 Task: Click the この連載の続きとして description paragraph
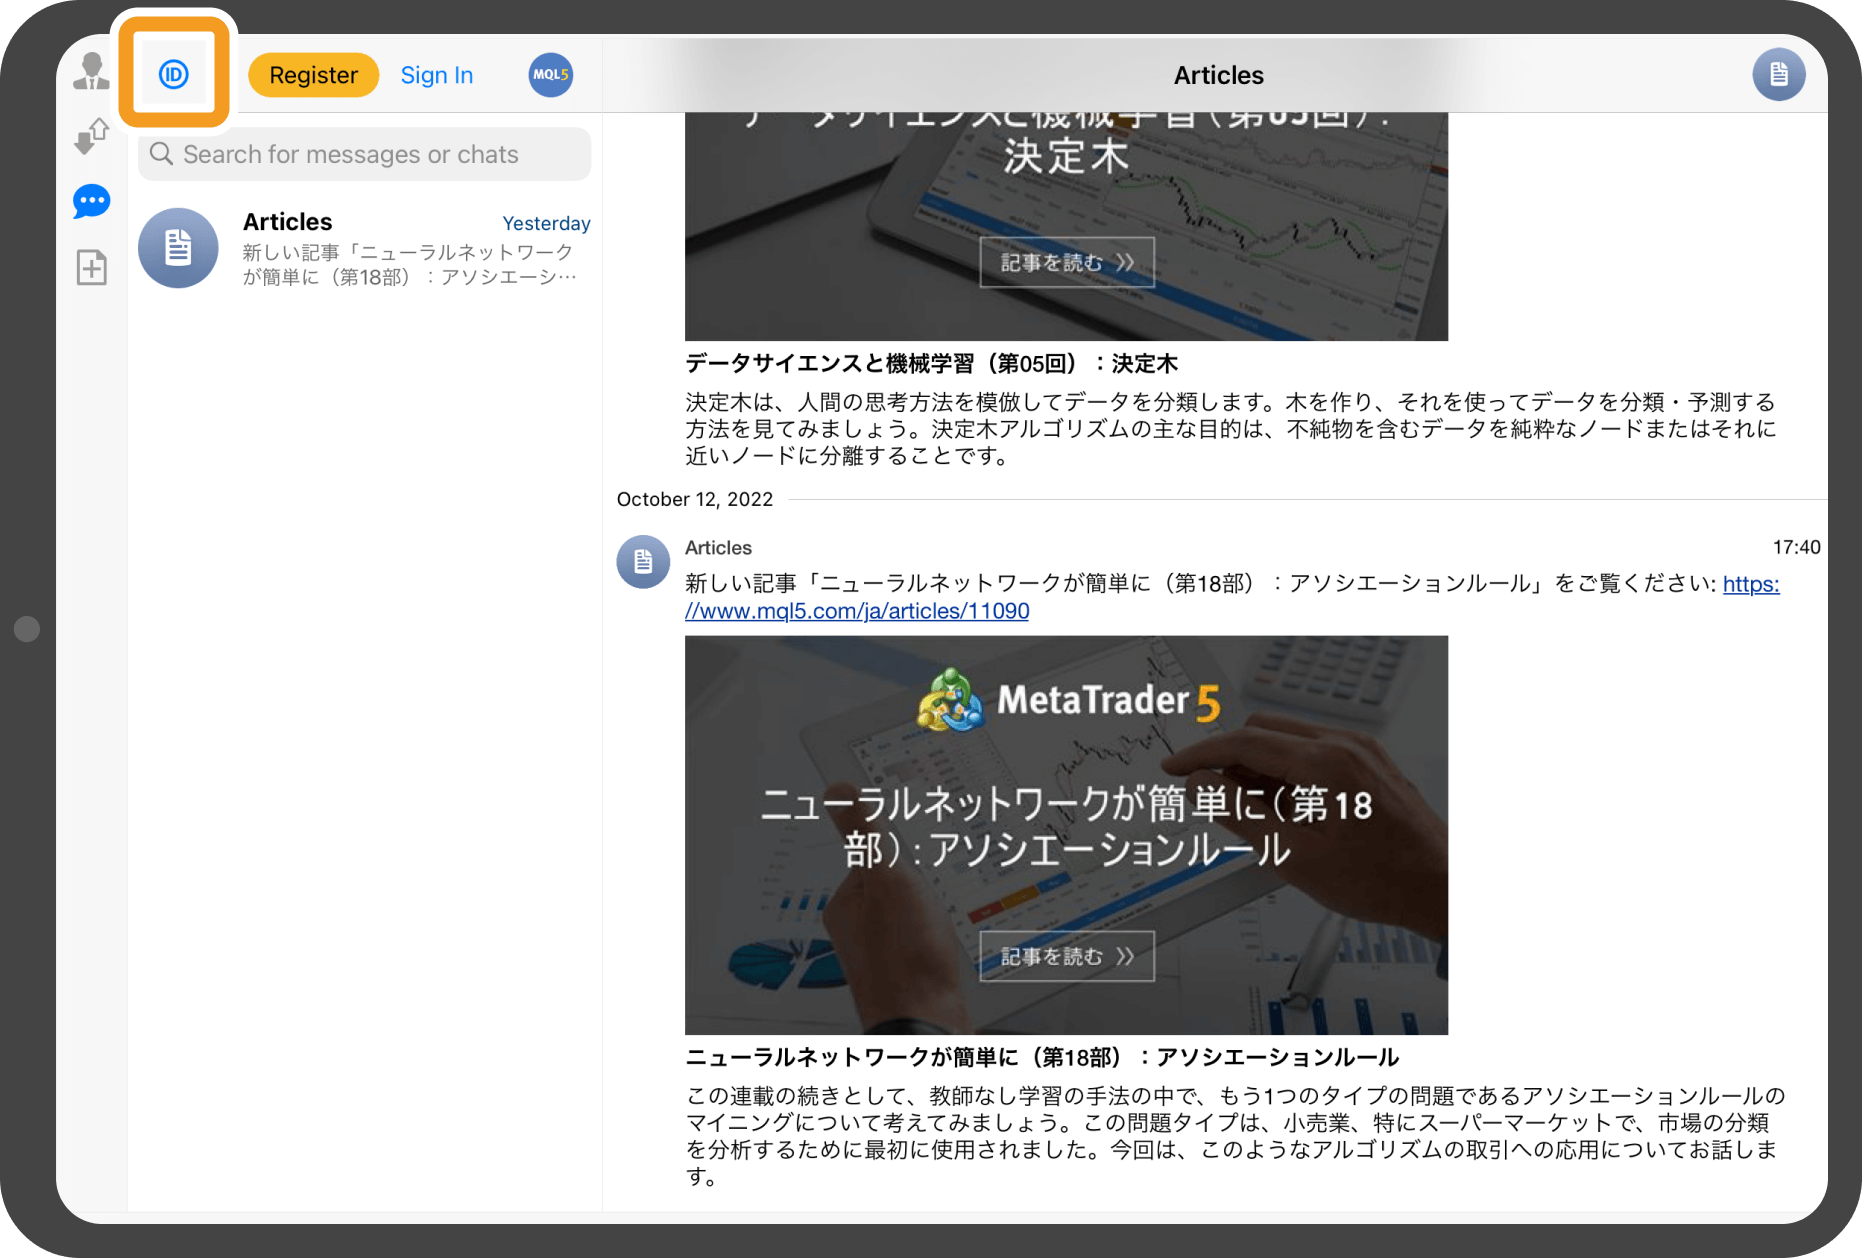pyautogui.click(x=1235, y=1136)
